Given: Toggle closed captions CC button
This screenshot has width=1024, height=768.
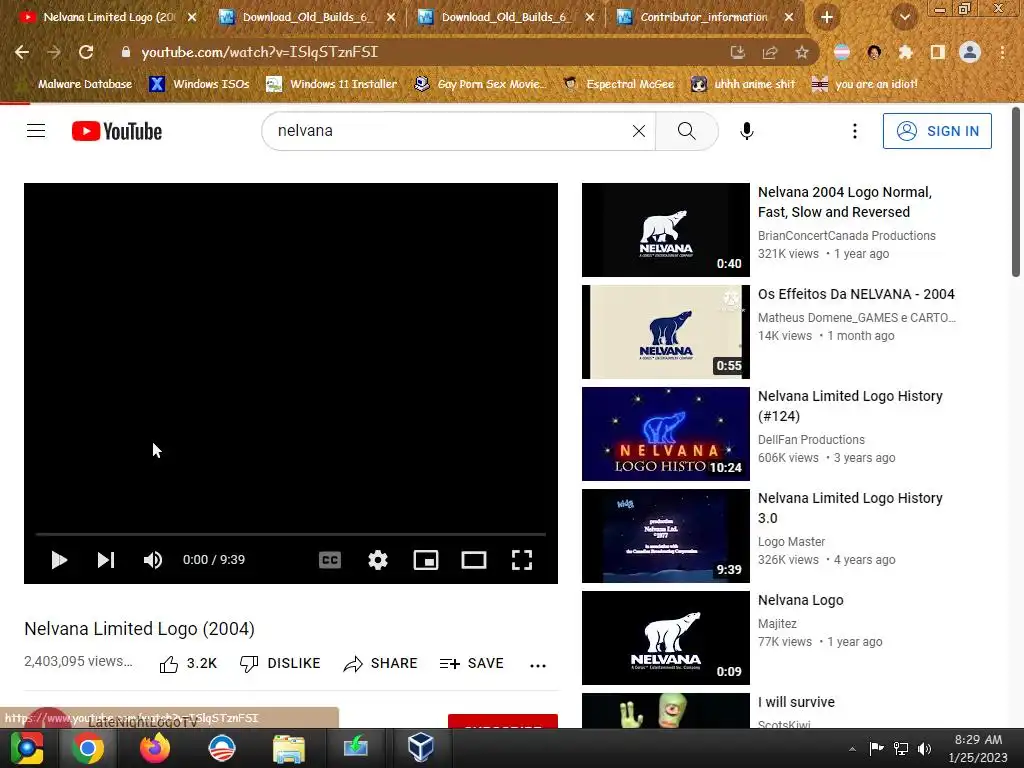Looking at the screenshot, I should pos(330,560).
